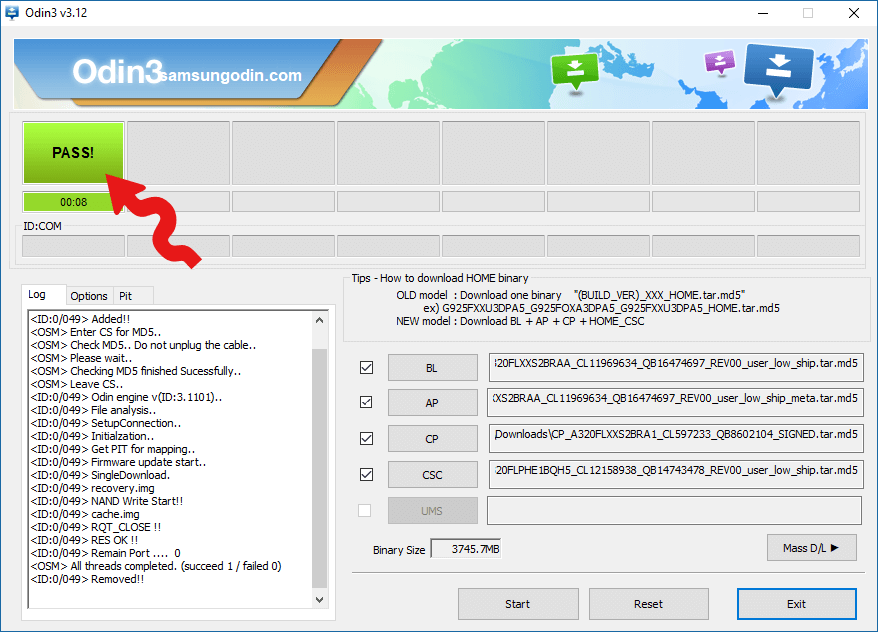Viewport: 878px width, 632px height.
Task: Tick the UMS checkbox
Action: [x=365, y=511]
